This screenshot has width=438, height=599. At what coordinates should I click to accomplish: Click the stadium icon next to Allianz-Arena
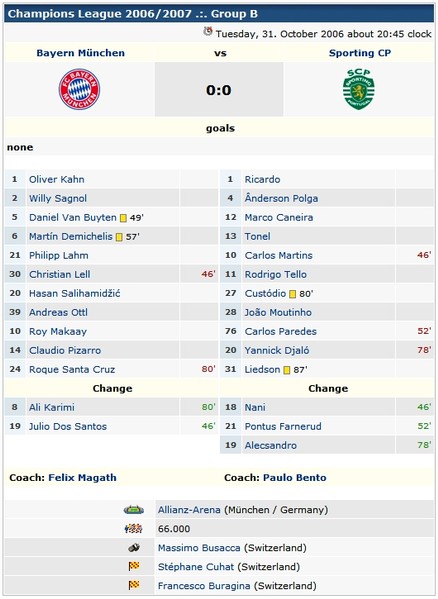[x=134, y=510]
